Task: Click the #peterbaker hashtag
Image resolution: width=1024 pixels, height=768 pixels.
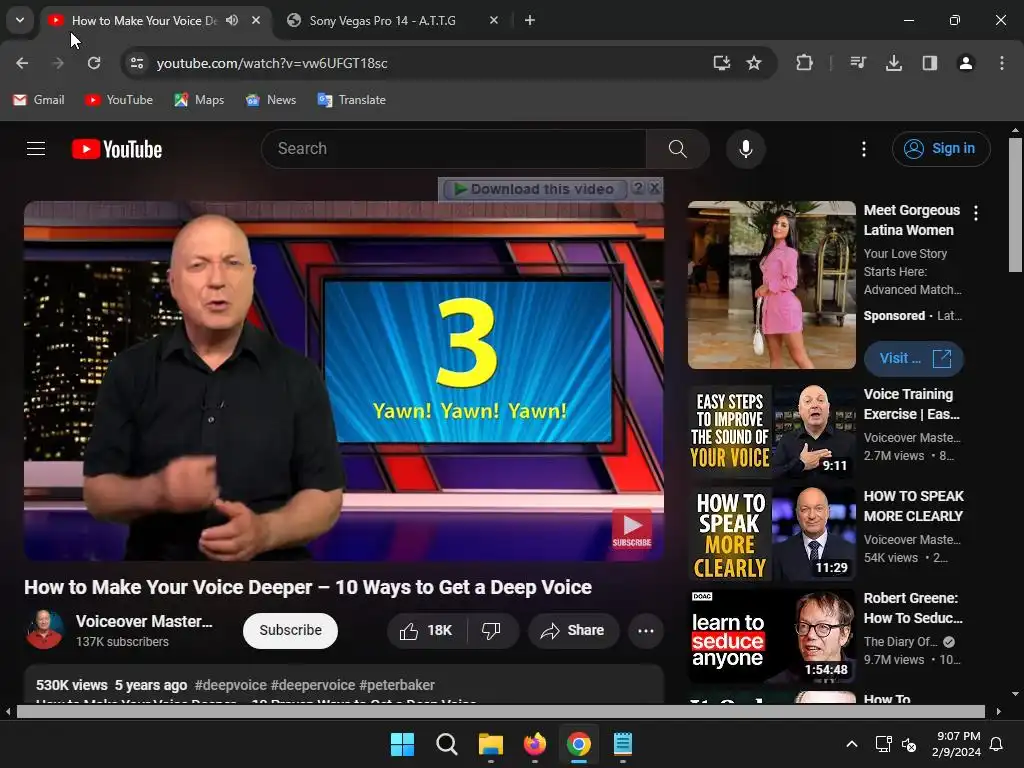Action: point(396,685)
